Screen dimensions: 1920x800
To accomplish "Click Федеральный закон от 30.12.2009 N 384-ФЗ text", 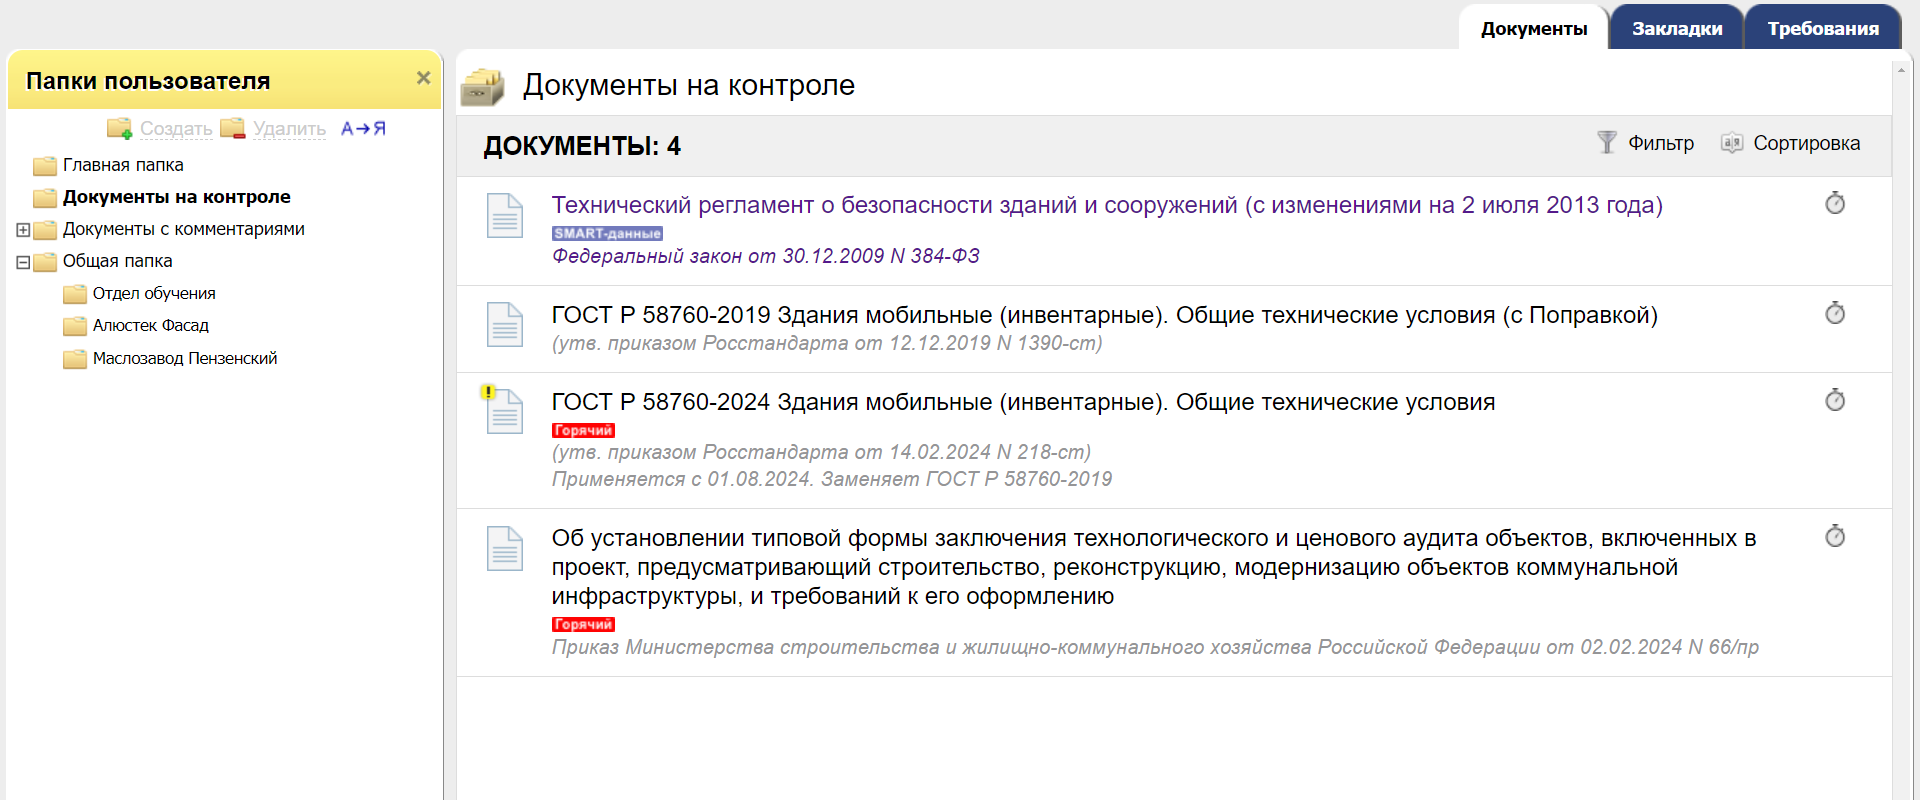I will [765, 256].
